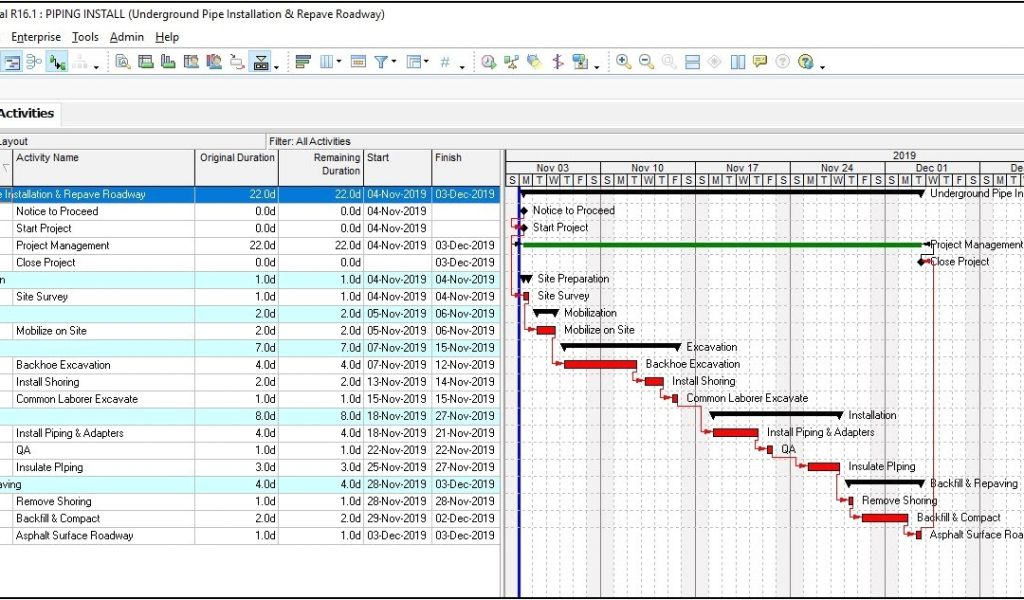
Task: Toggle the Activity Network view button
Action: pyautogui.click(x=34, y=62)
